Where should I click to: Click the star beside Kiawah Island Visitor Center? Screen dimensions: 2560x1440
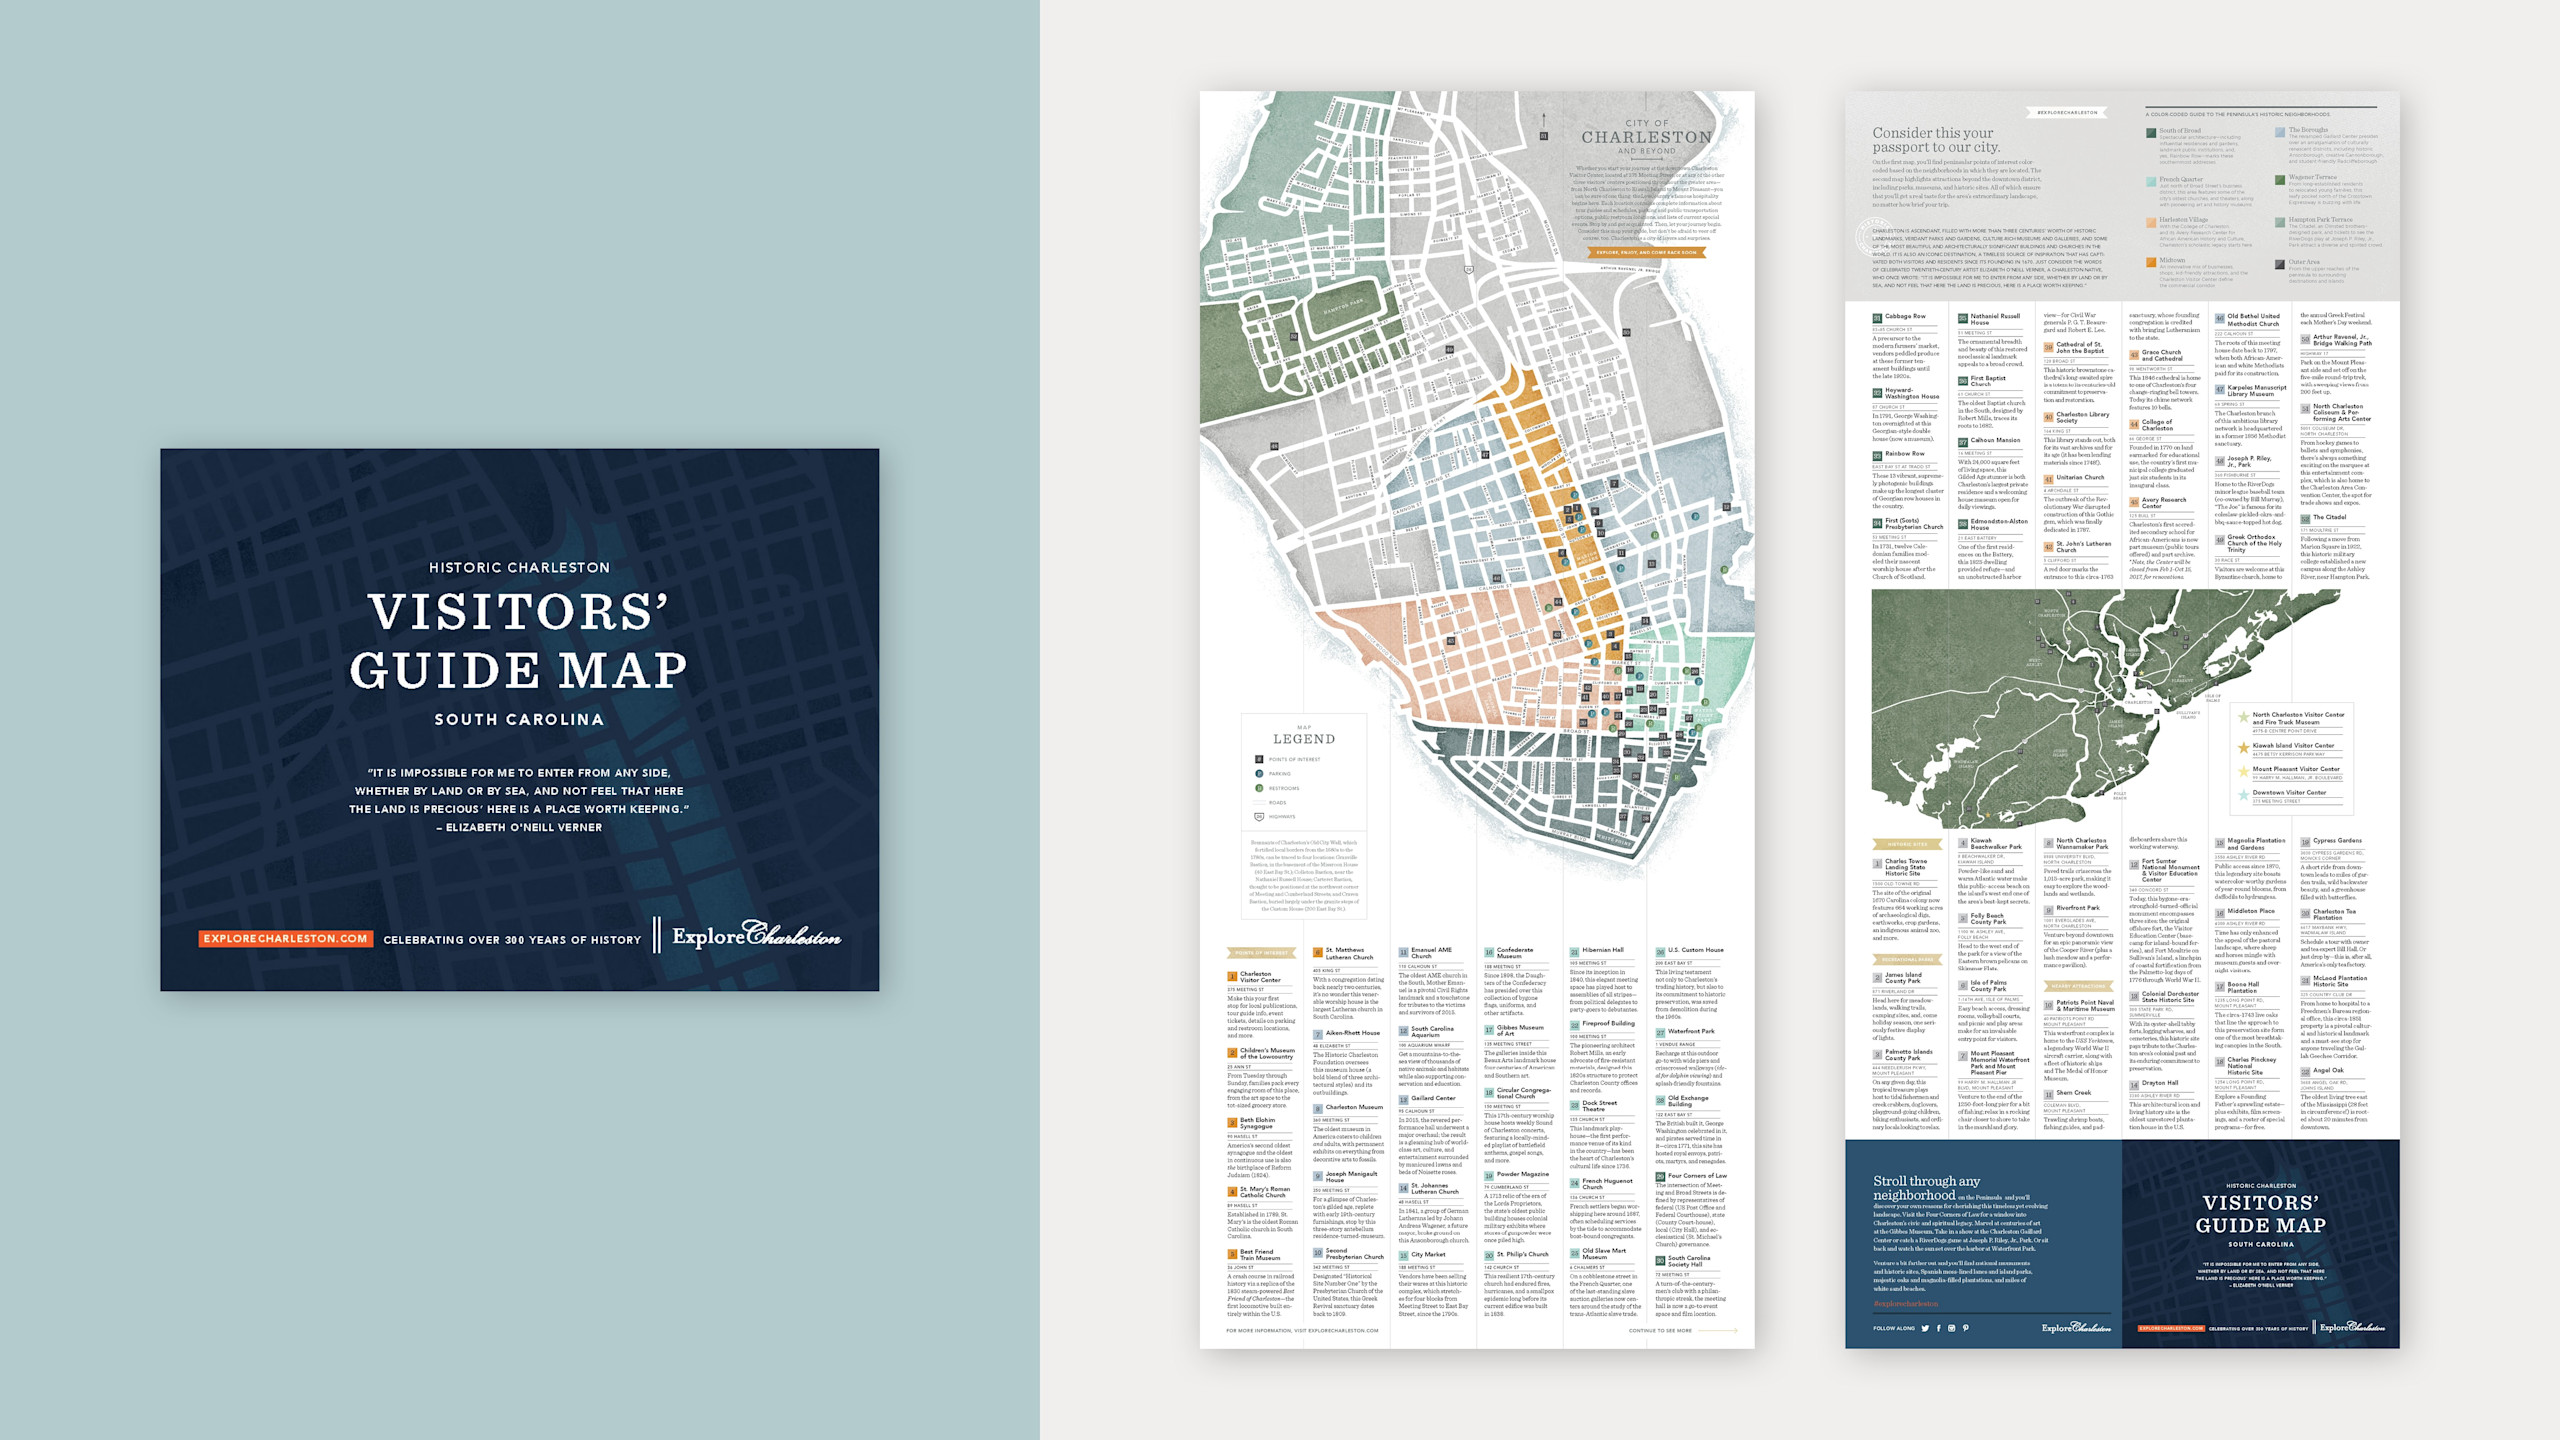pos(2244,746)
